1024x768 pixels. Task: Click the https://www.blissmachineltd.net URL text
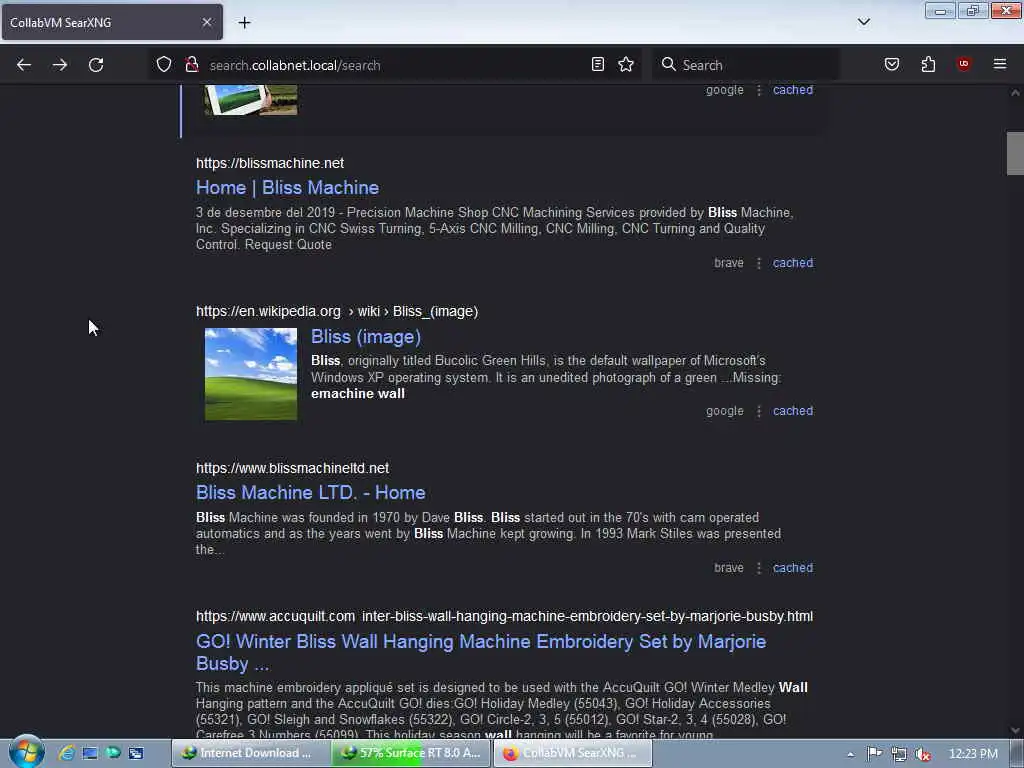293,468
